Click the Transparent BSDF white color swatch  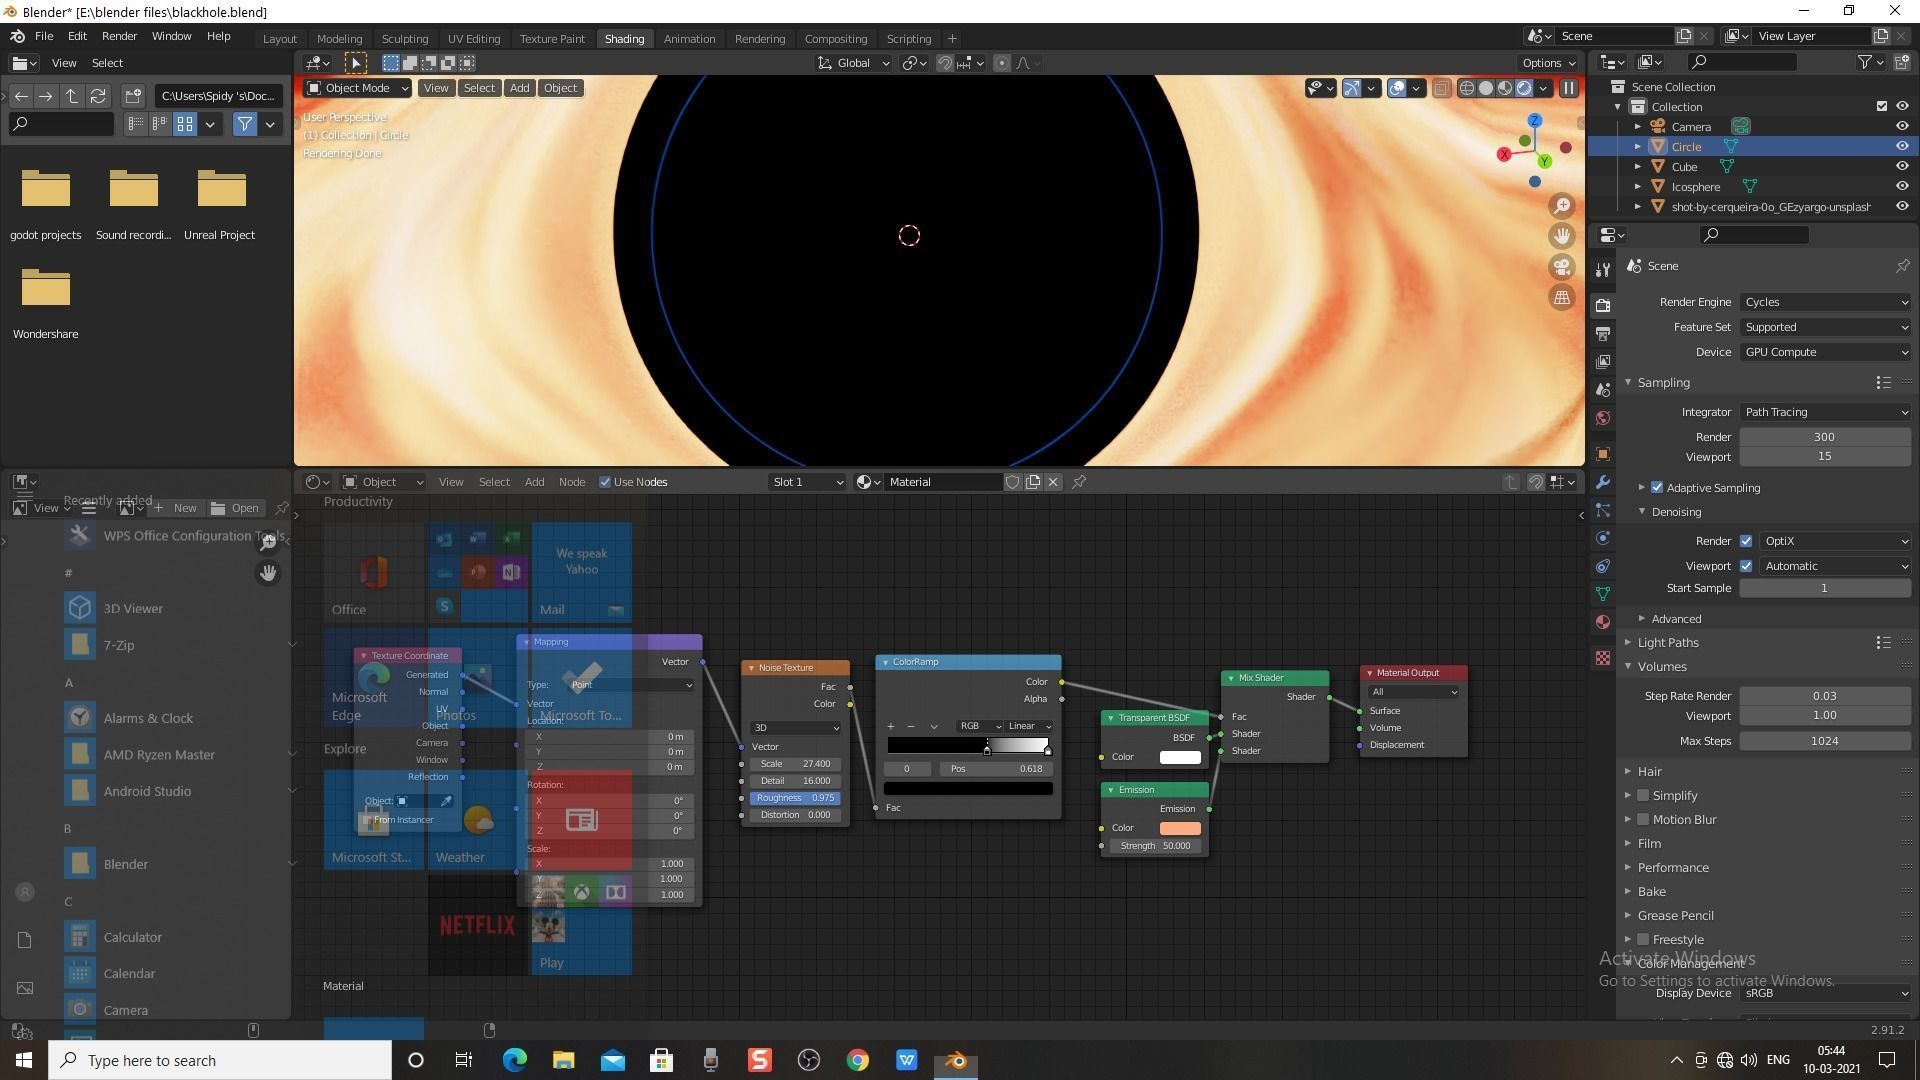click(x=1180, y=758)
